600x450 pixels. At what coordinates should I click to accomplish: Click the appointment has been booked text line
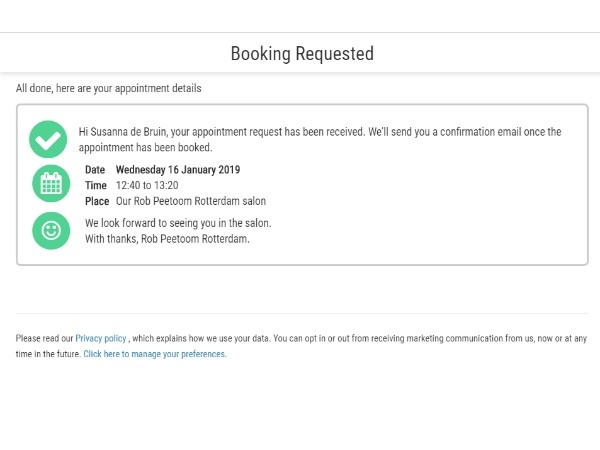145,147
